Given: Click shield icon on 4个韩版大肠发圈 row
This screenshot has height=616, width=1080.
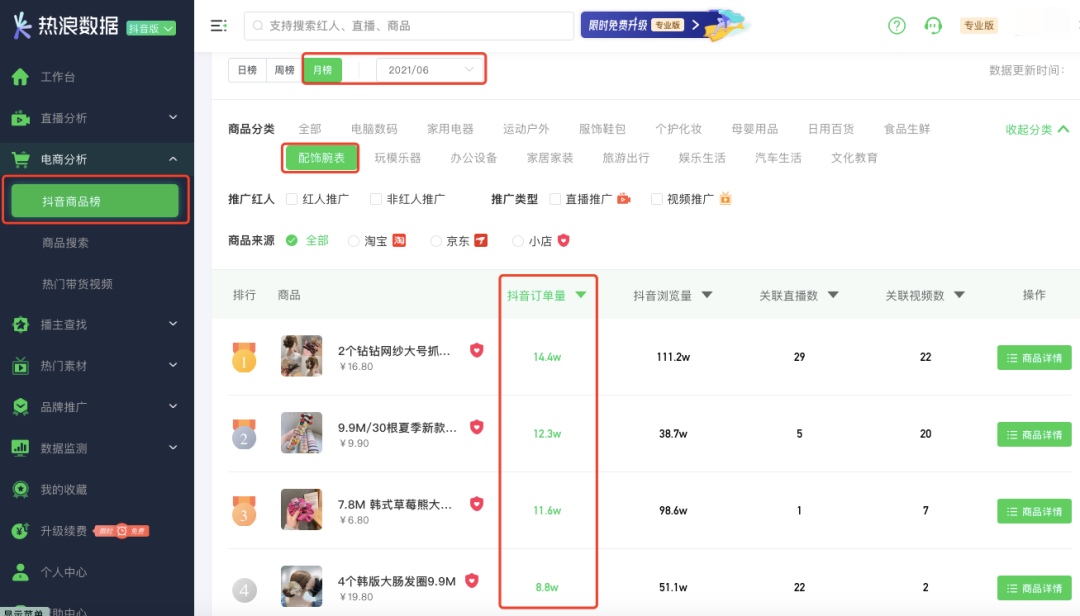Looking at the screenshot, I should pos(471,580).
